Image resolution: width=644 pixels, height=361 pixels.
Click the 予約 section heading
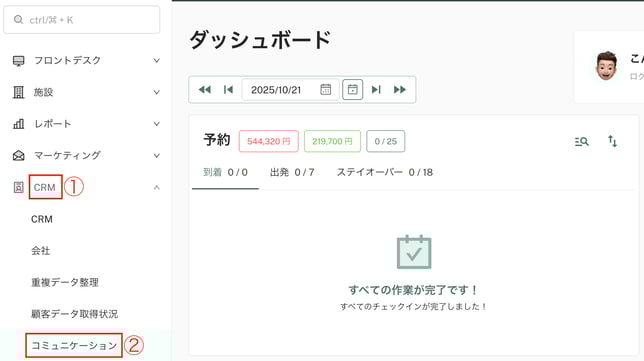tap(216, 140)
